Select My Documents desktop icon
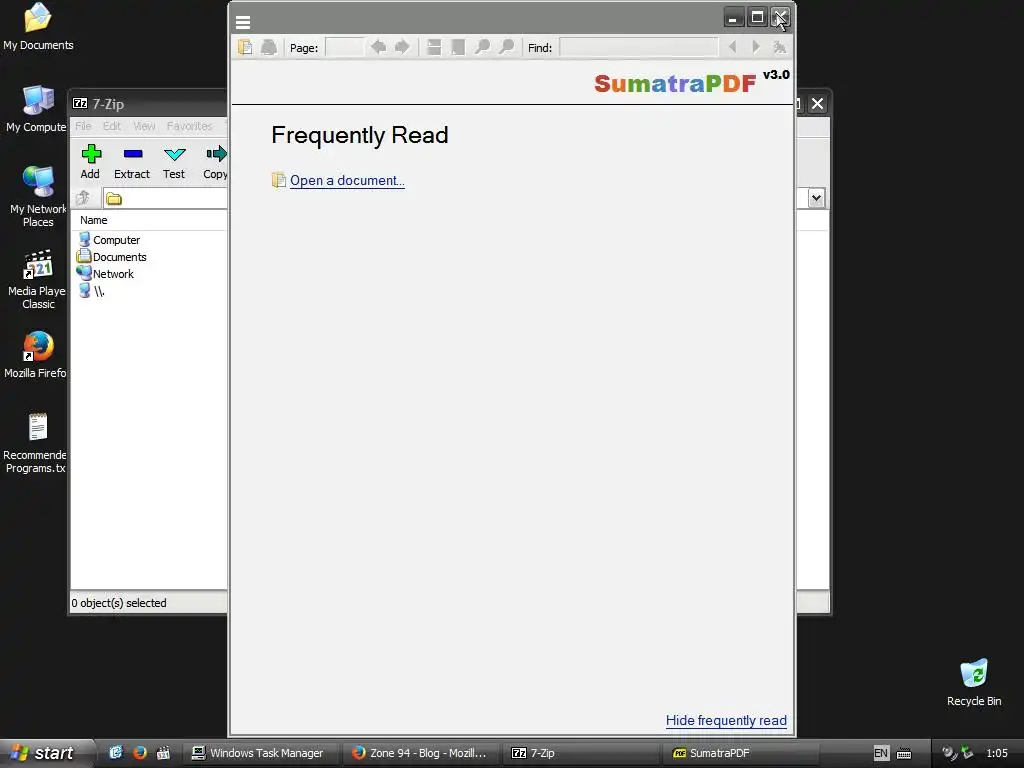 click(38, 27)
